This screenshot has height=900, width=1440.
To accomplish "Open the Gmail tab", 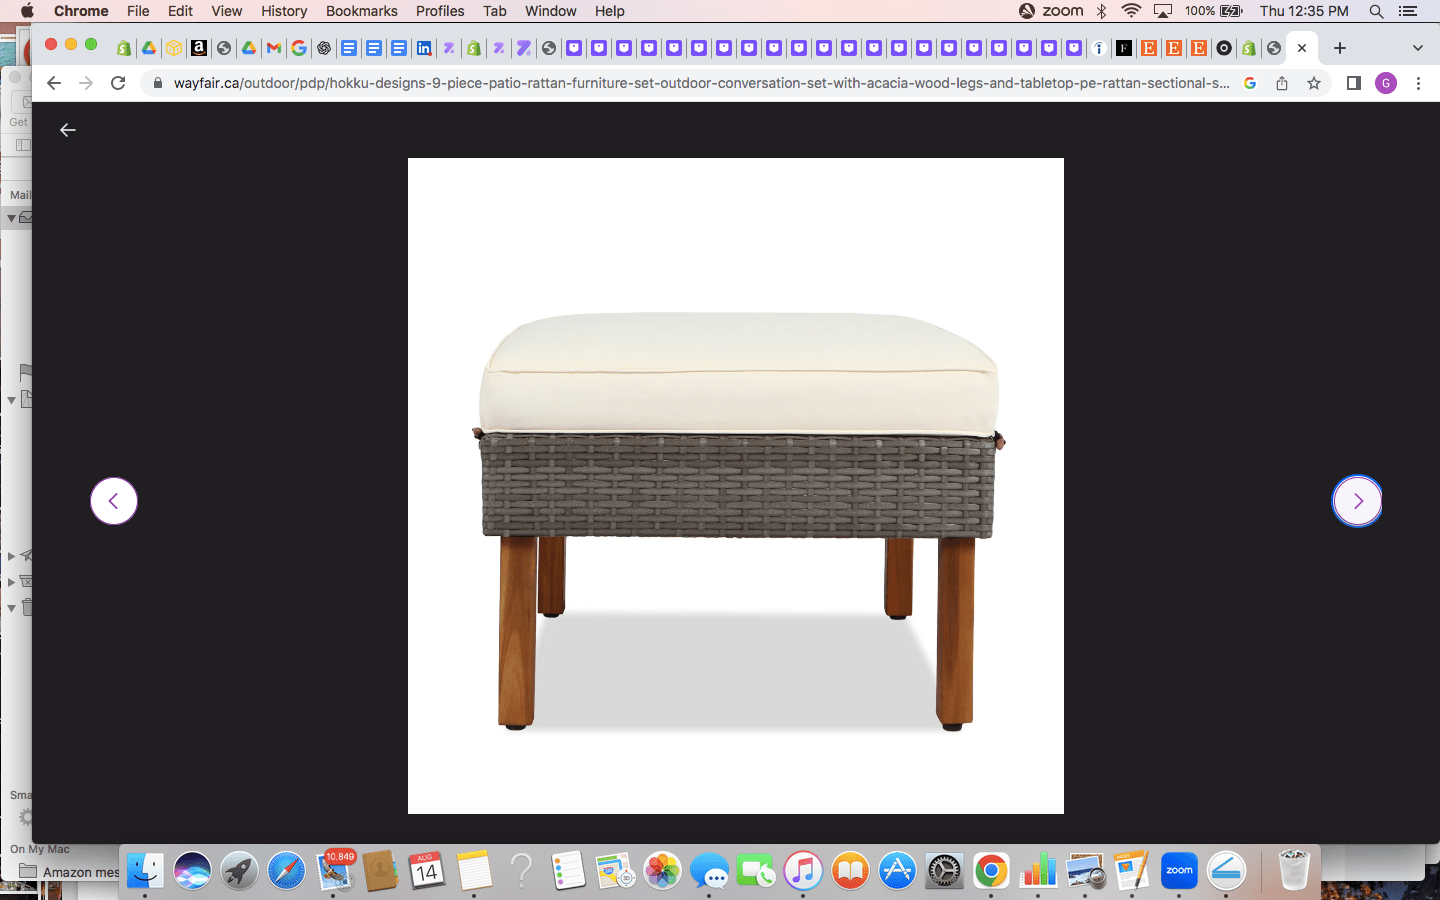I will pos(274,48).
